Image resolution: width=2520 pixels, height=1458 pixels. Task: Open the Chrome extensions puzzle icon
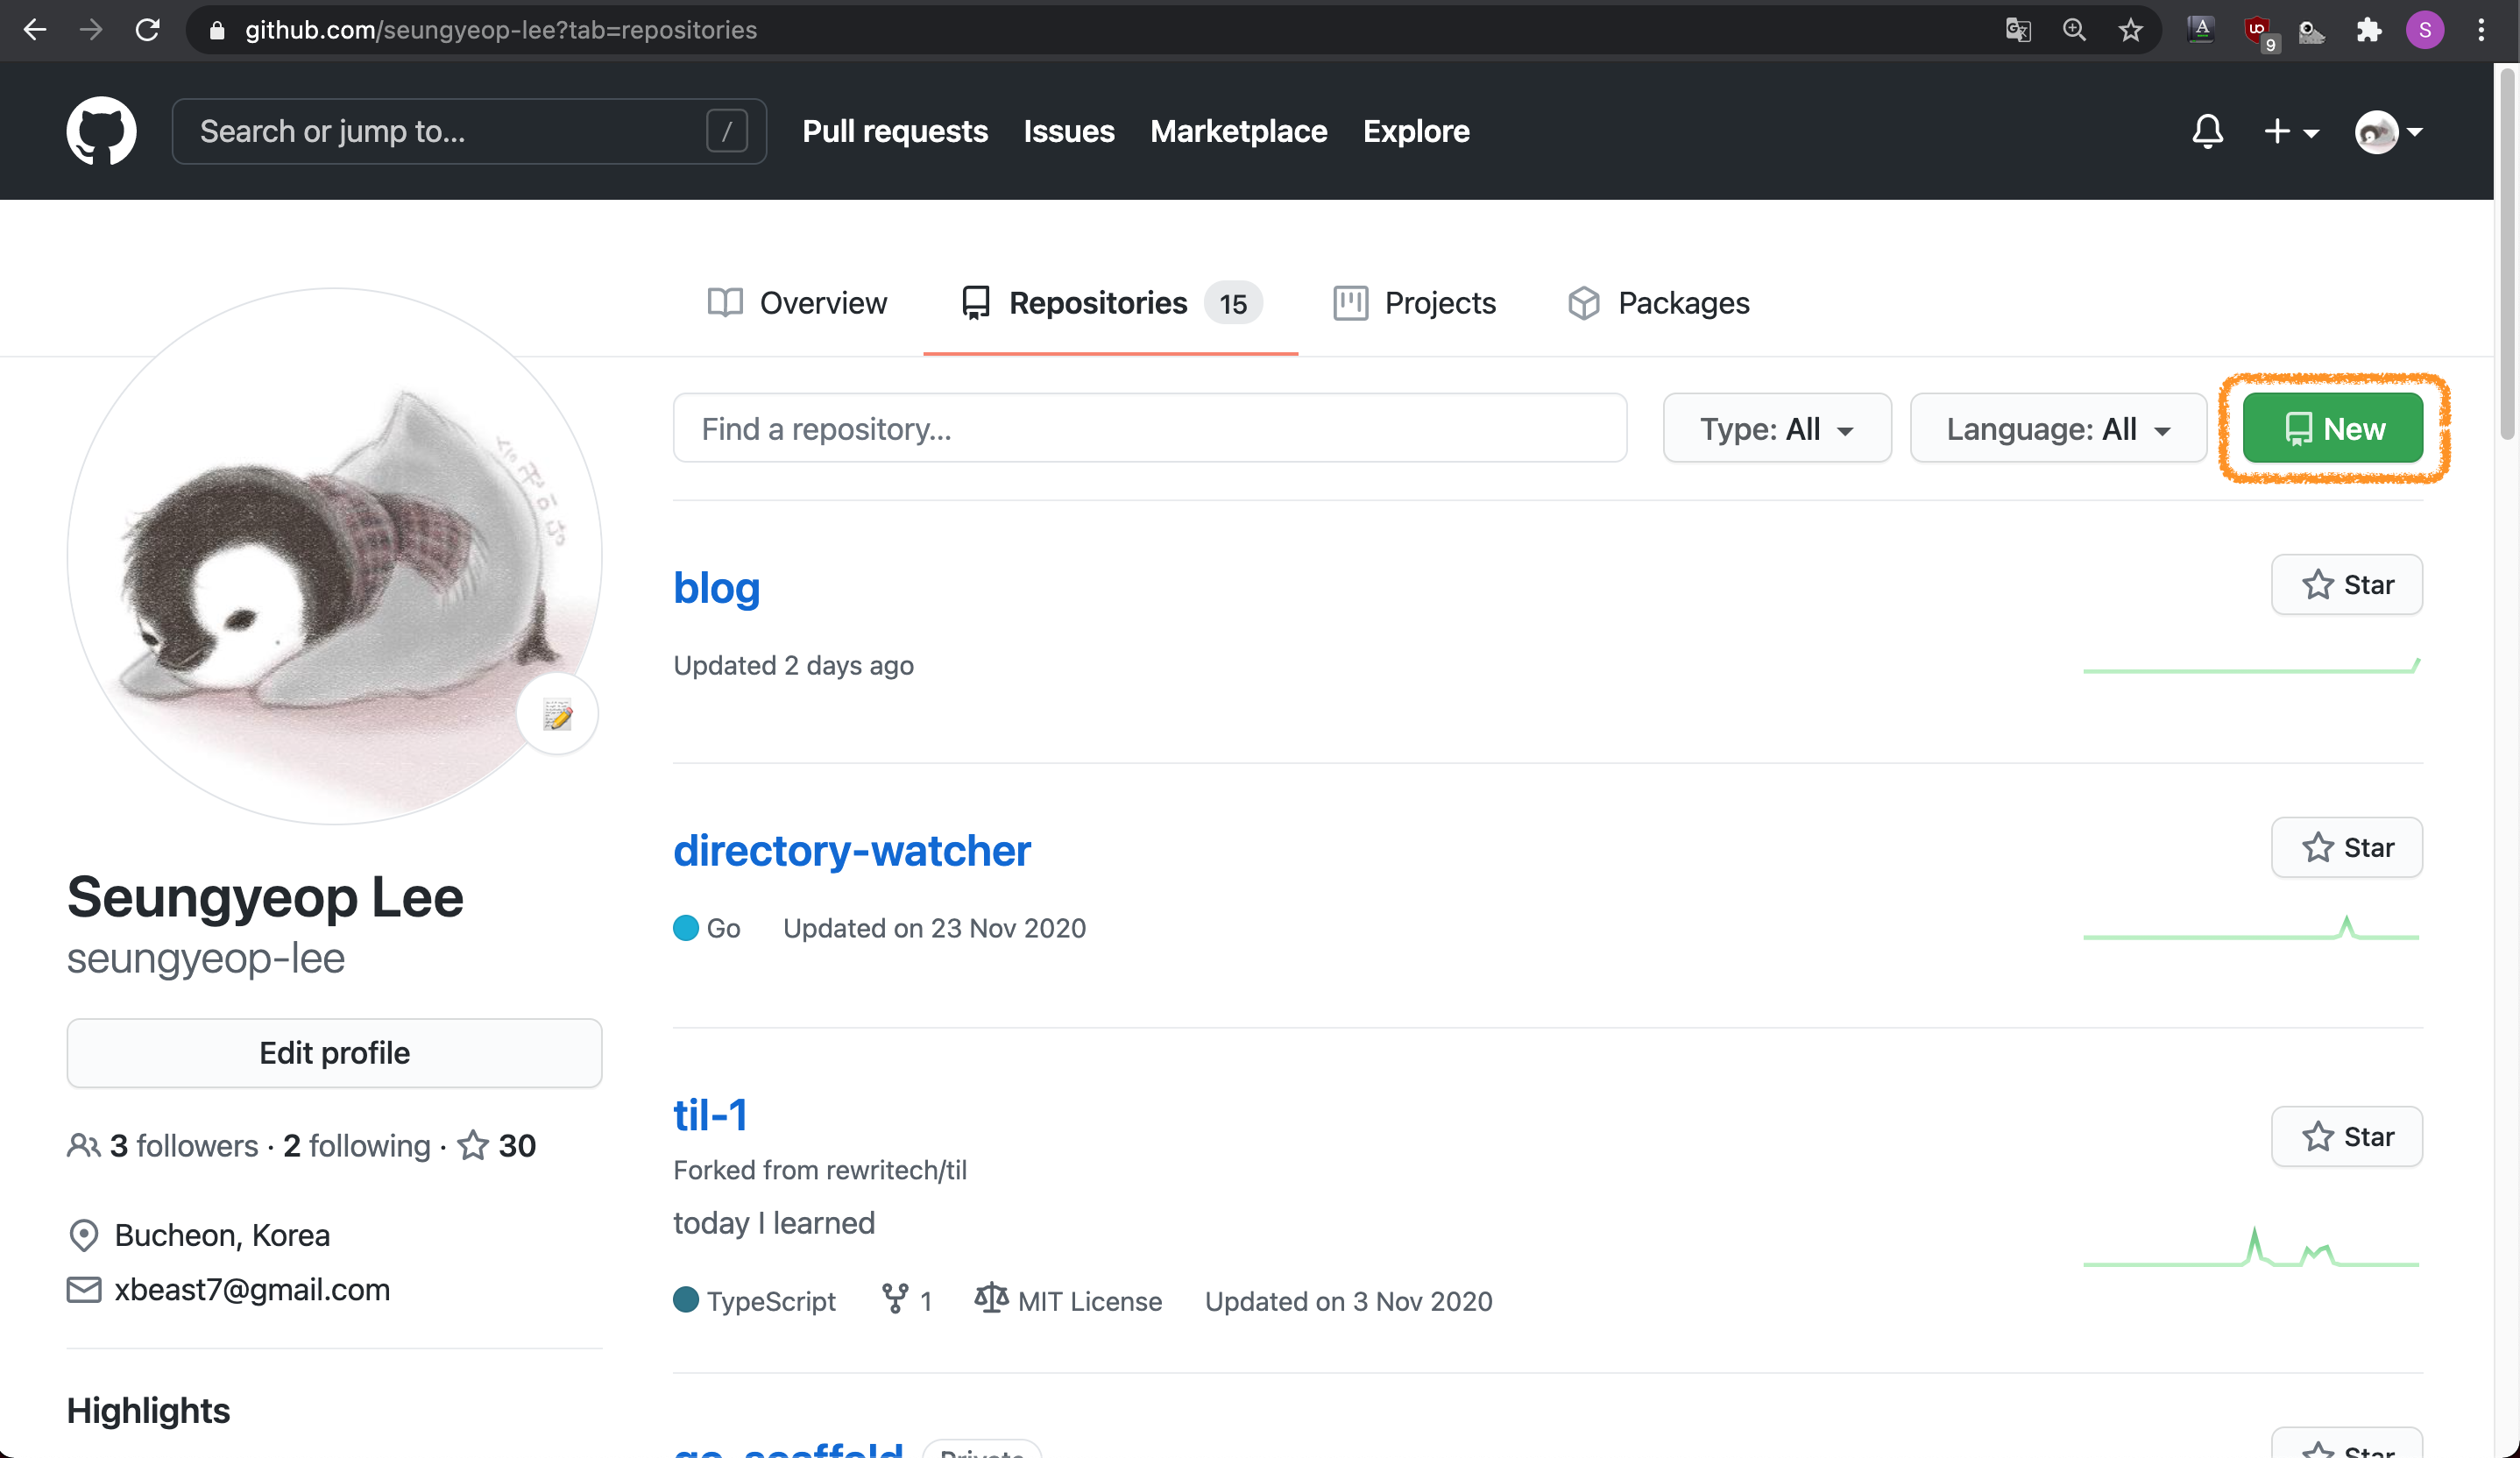point(2368,30)
